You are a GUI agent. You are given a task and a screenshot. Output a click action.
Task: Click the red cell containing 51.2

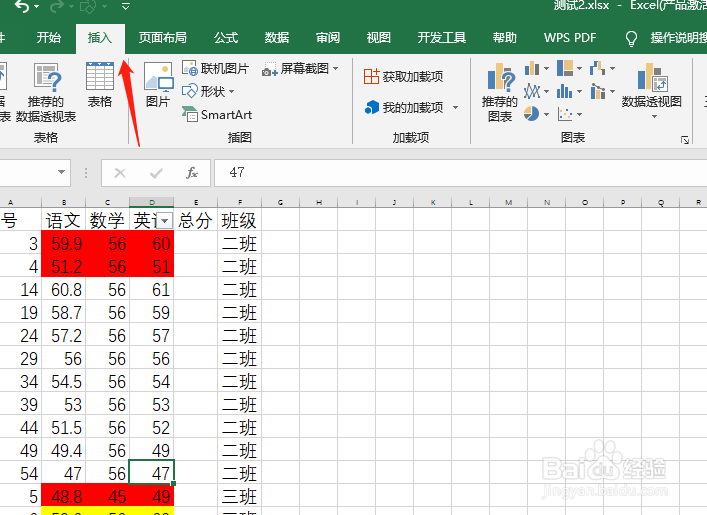click(63, 266)
